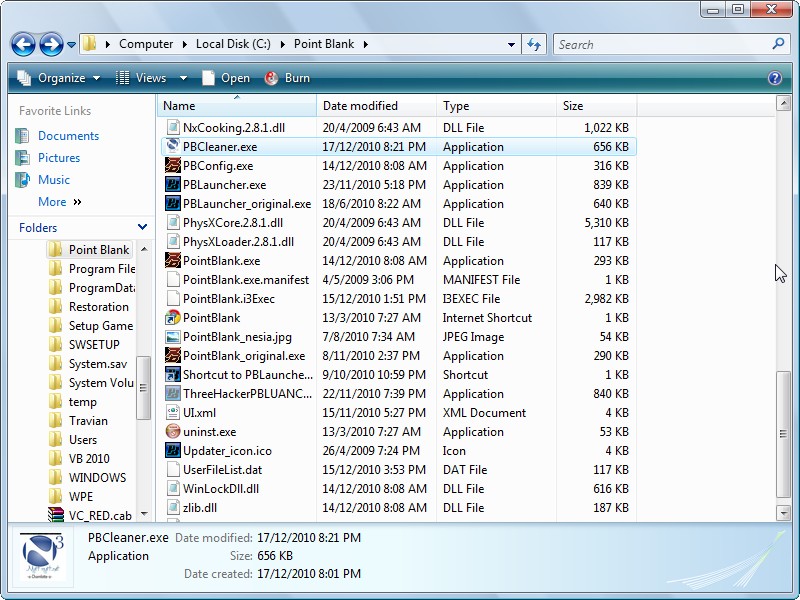The image size is (800, 600).
Task: Click the uninst.exe icon
Action: (x=173, y=432)
